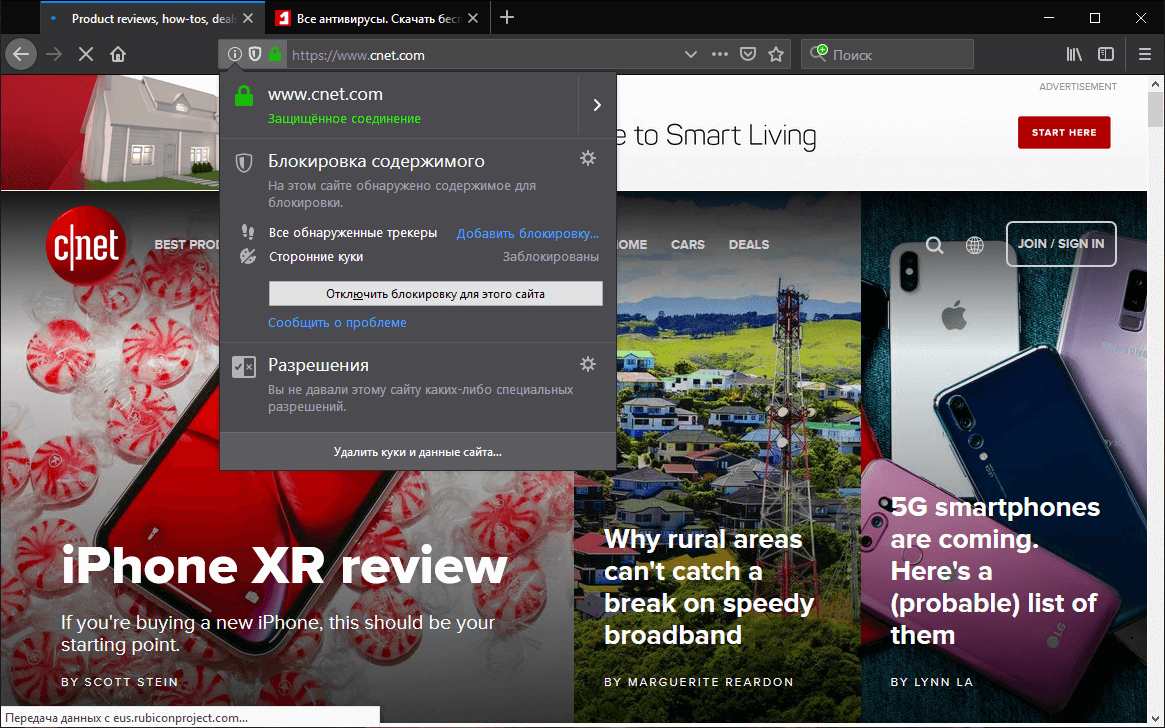The image size is (1165, 728).
Task: Click the JOIN / SIGN IN button
Action: tap(1061, 243)
